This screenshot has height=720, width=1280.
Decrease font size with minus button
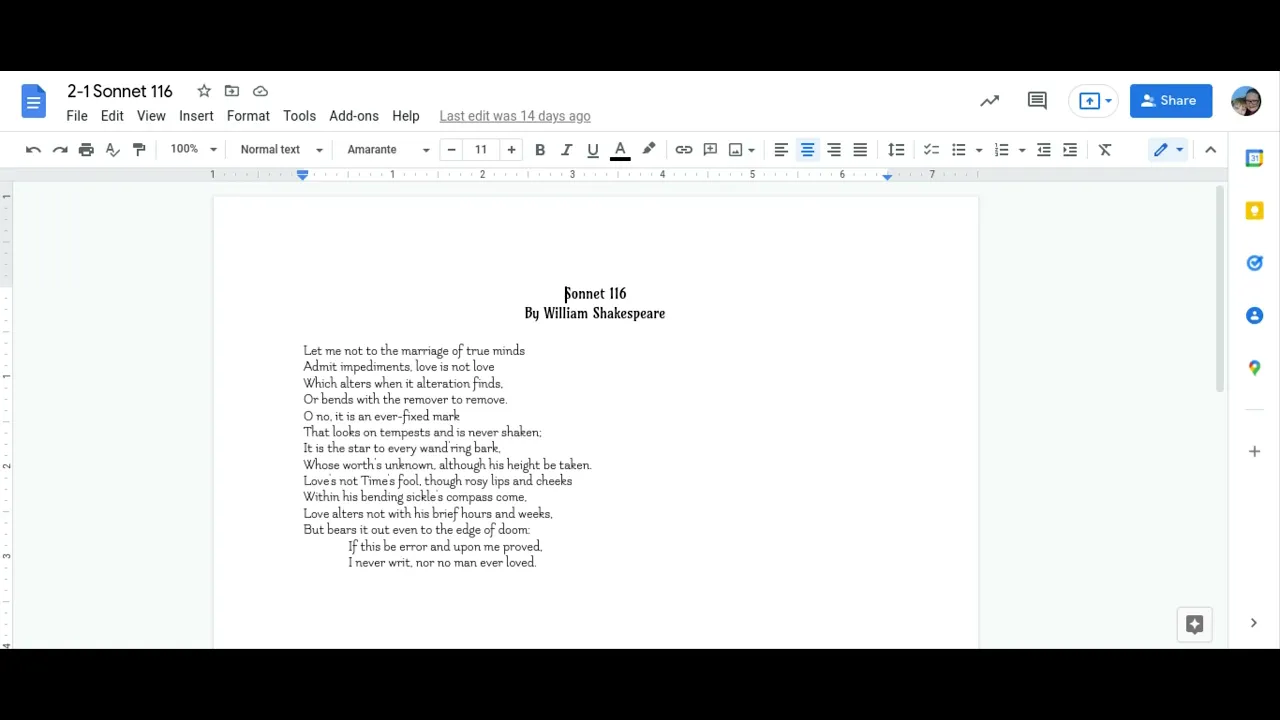(451, 150)
